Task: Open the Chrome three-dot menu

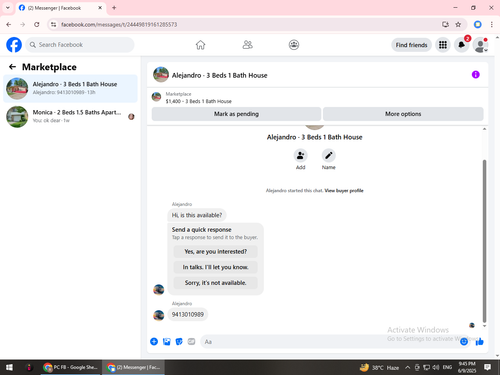Action: [492, 24]
